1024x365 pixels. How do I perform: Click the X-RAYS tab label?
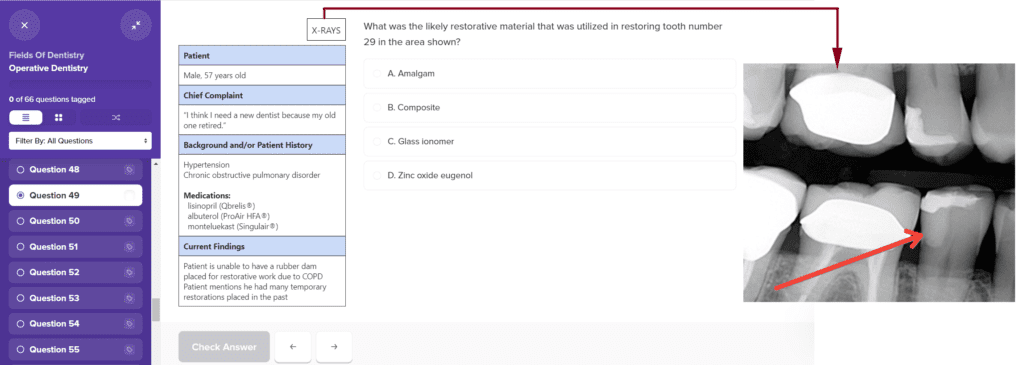click(326, 30)
